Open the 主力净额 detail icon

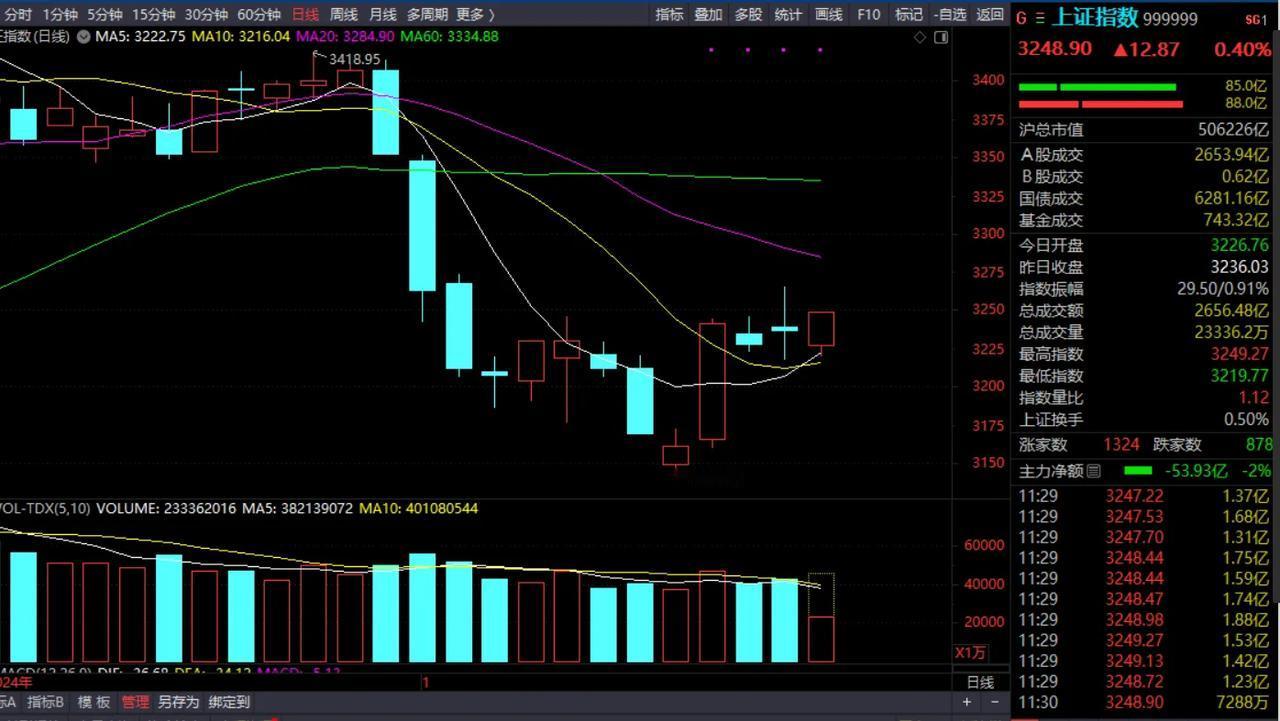click(x=1093, y=471)
